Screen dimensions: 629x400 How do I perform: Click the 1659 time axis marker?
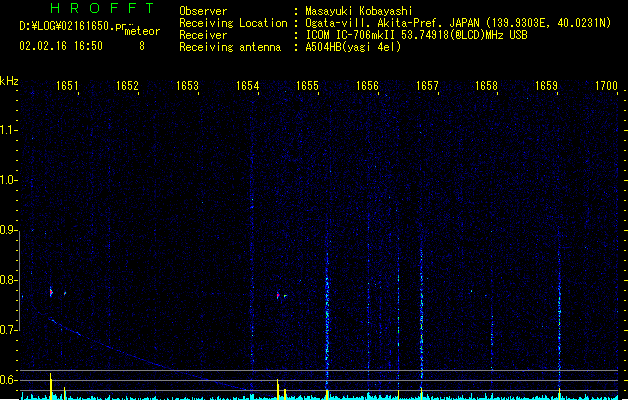click(546, 86)
